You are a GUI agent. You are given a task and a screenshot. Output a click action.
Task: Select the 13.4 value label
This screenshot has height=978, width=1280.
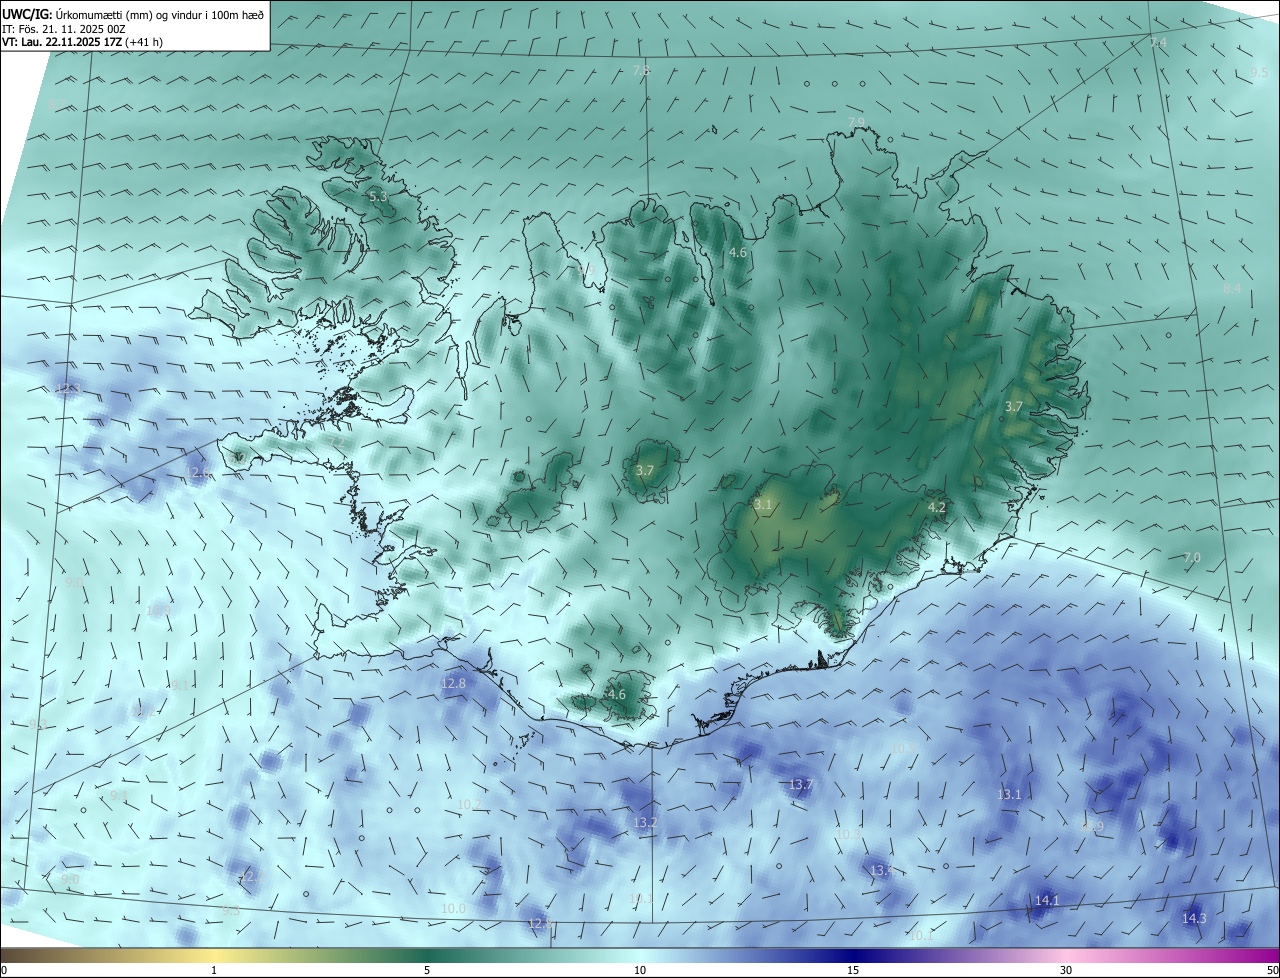pyautogui.click(x=881, y=871)
